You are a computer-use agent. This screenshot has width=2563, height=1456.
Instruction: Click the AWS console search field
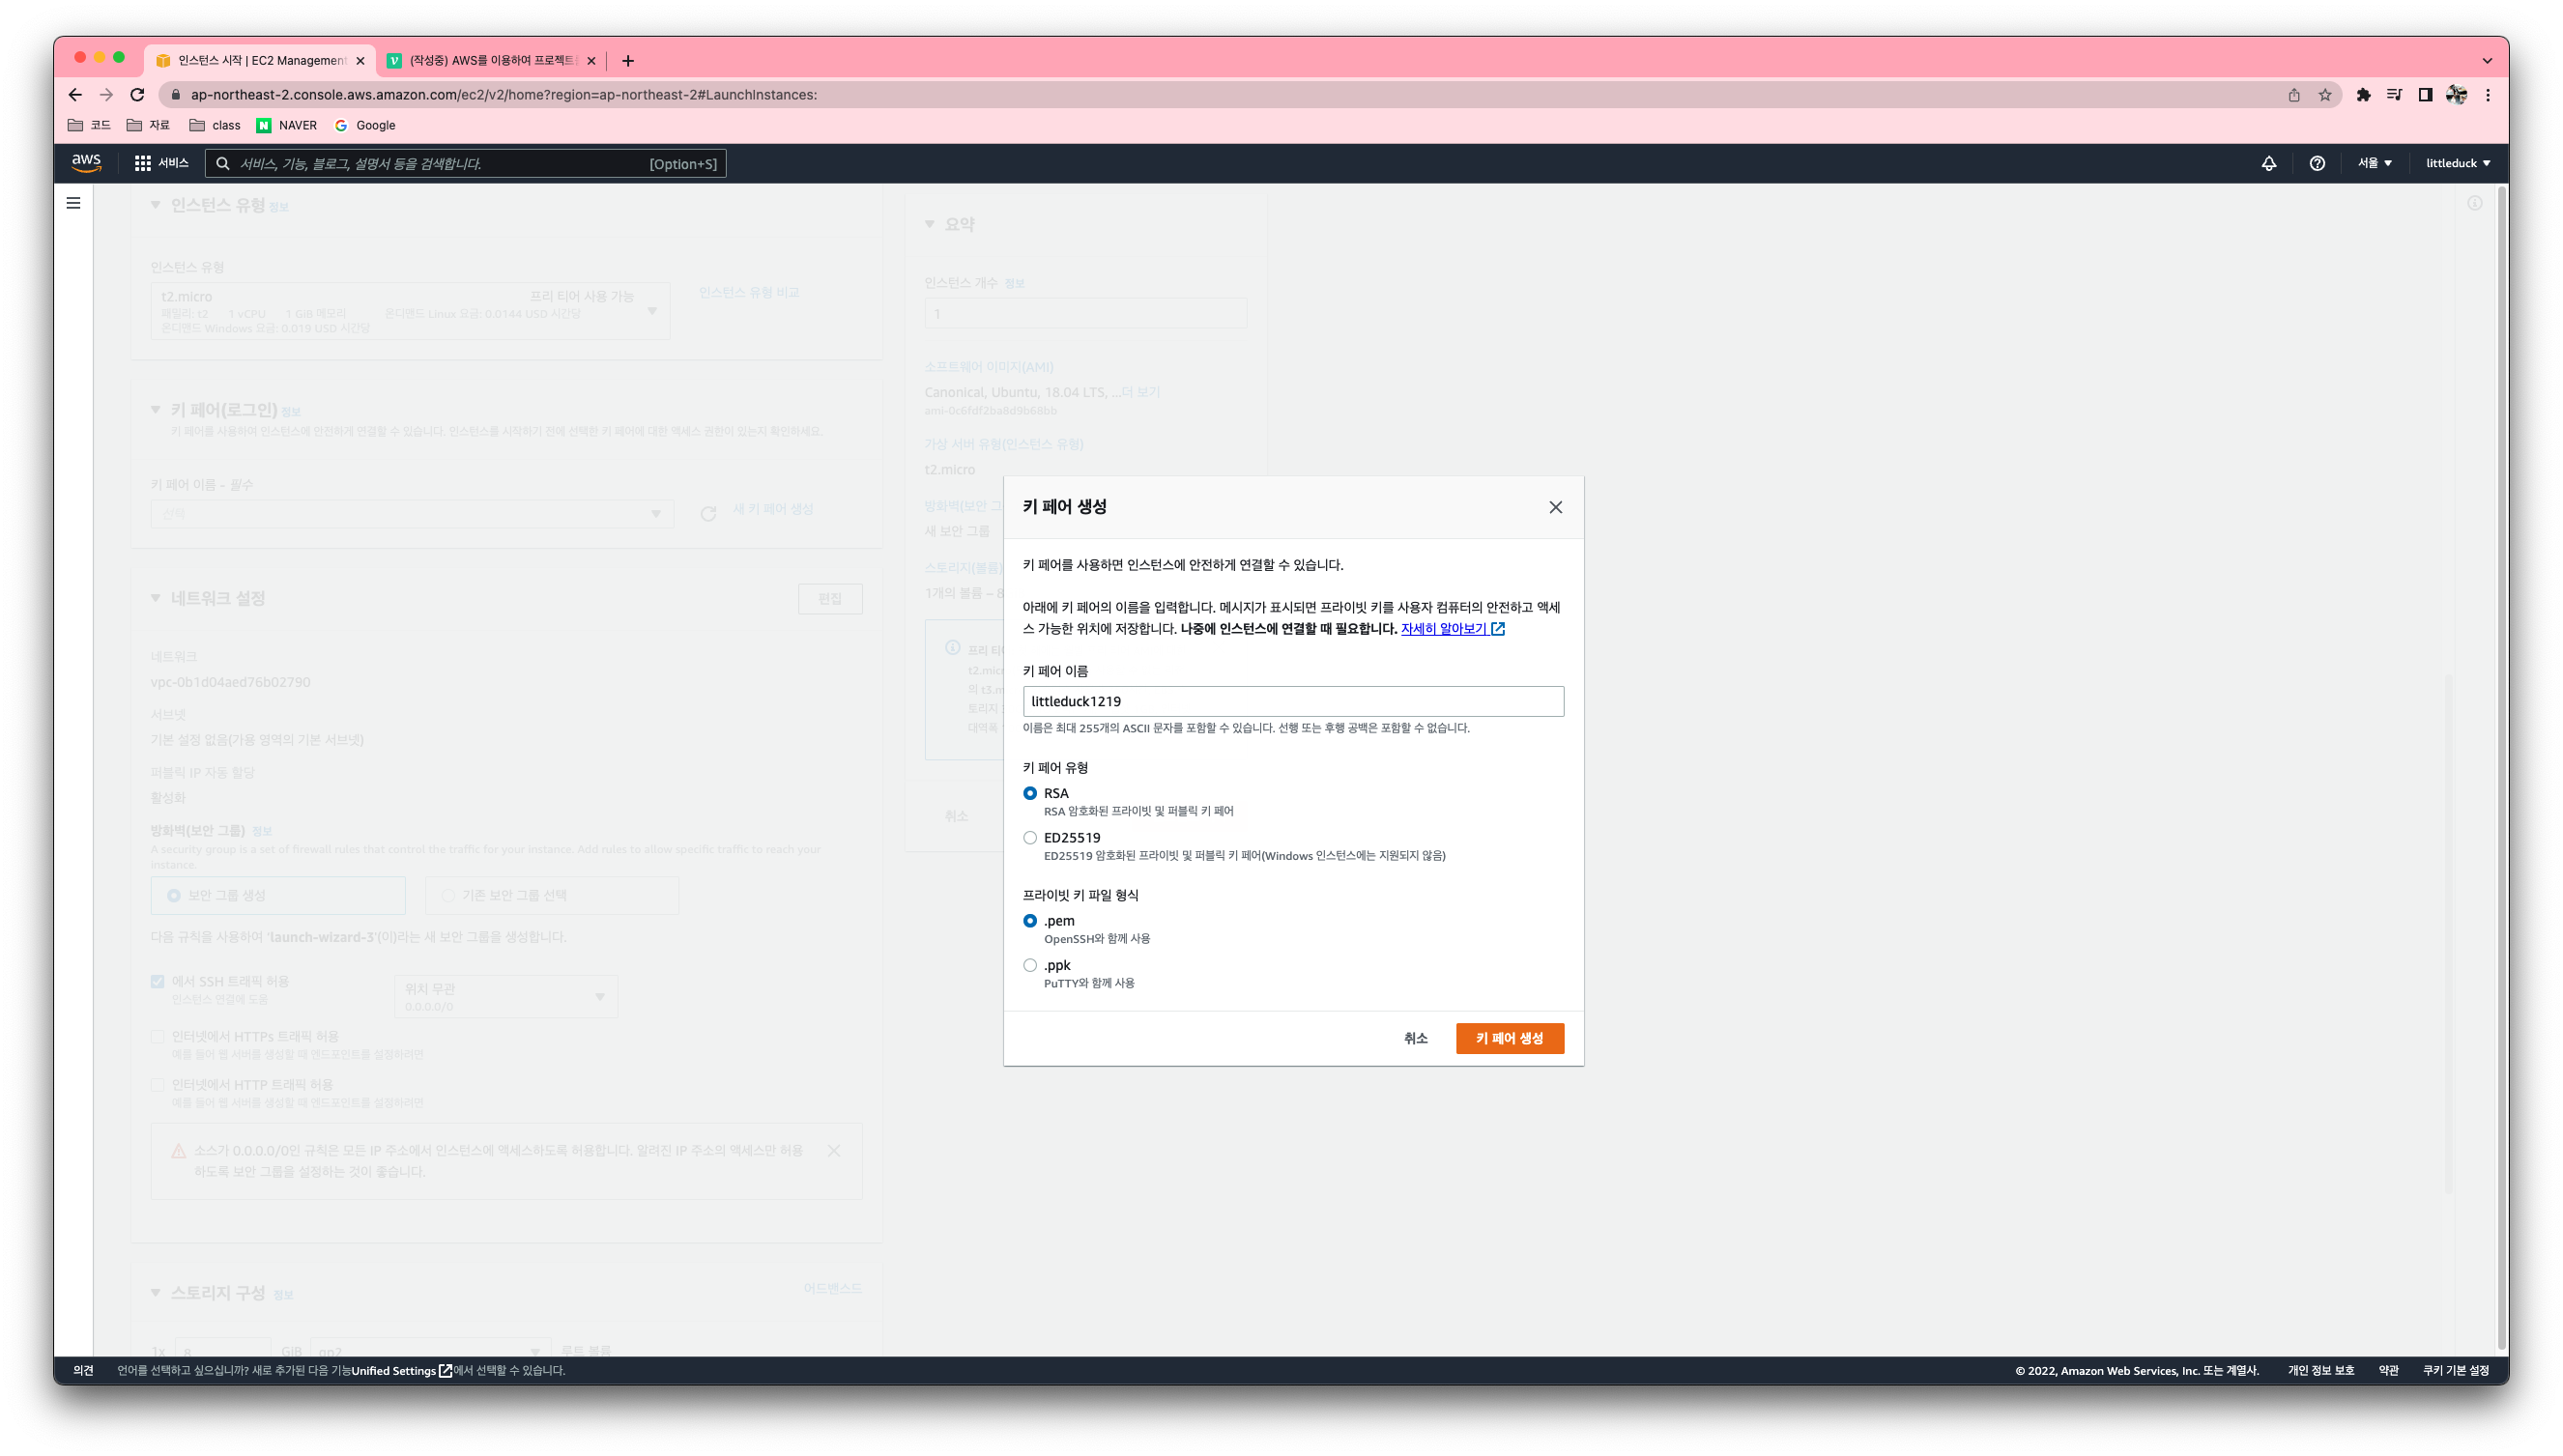click(466, 164)
